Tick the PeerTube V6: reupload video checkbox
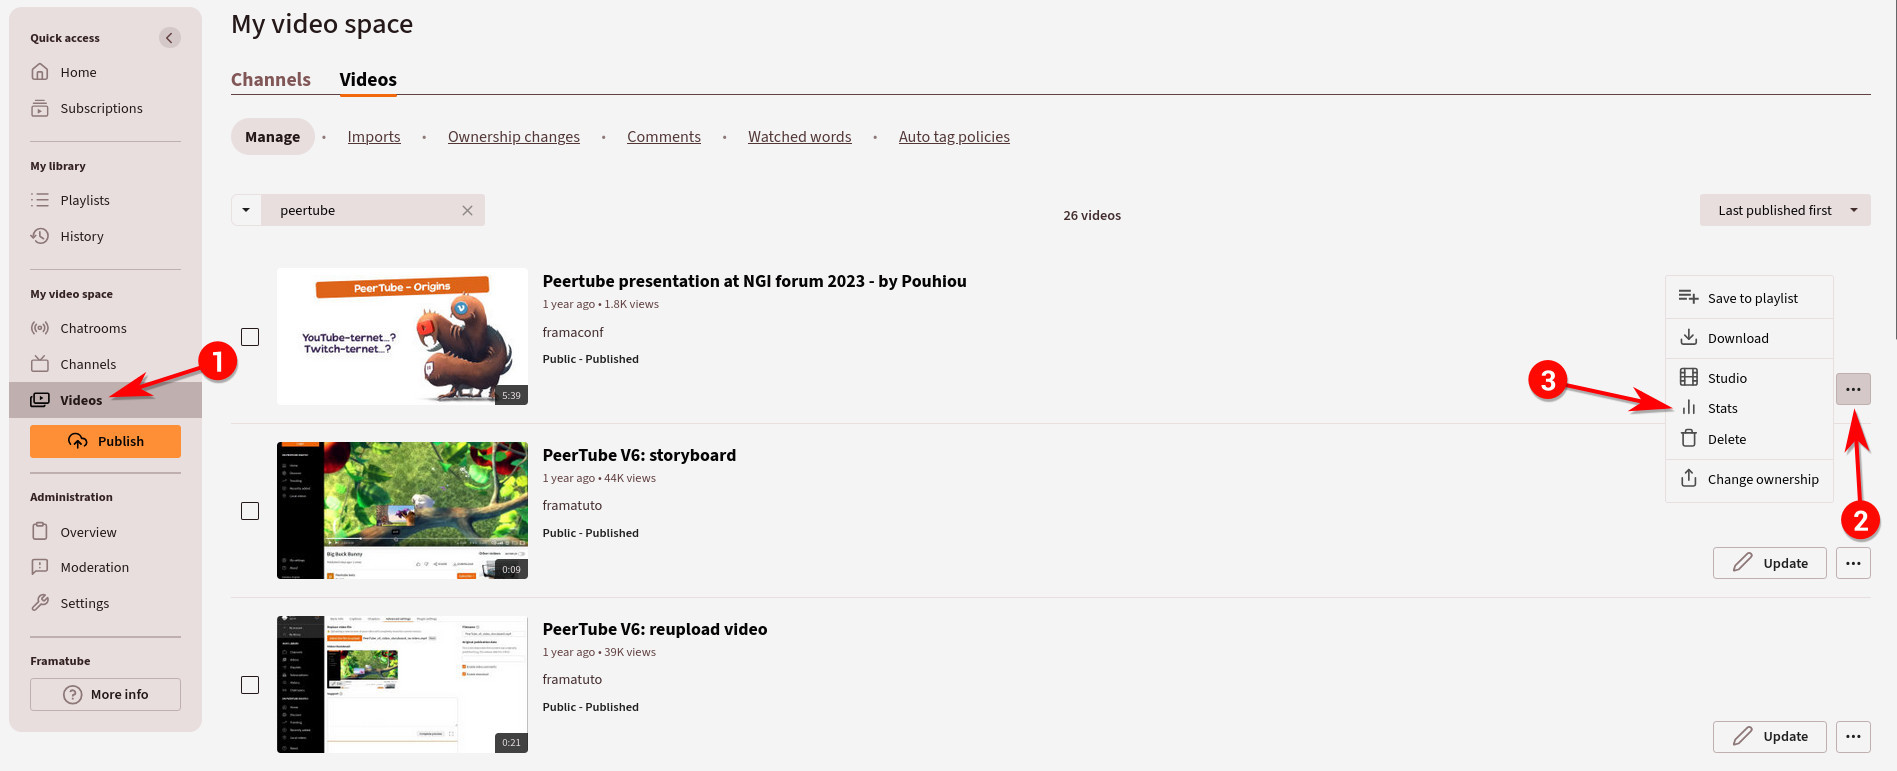 [x=250, y=685]
